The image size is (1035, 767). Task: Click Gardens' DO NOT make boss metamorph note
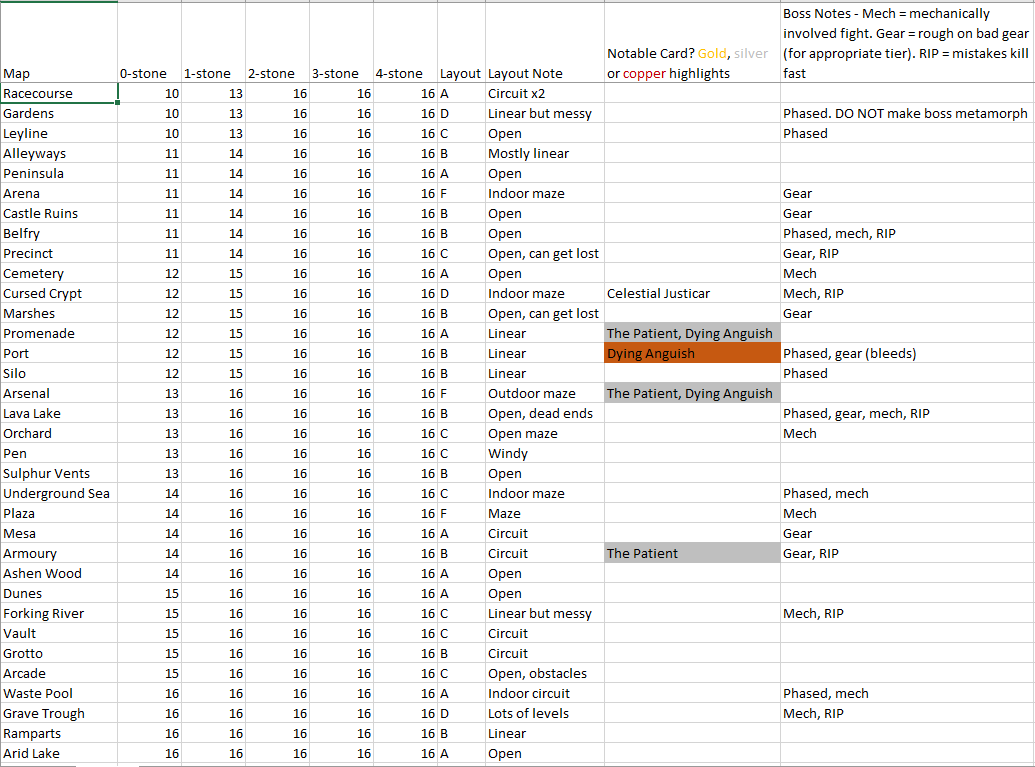click(x=907, y=114)
